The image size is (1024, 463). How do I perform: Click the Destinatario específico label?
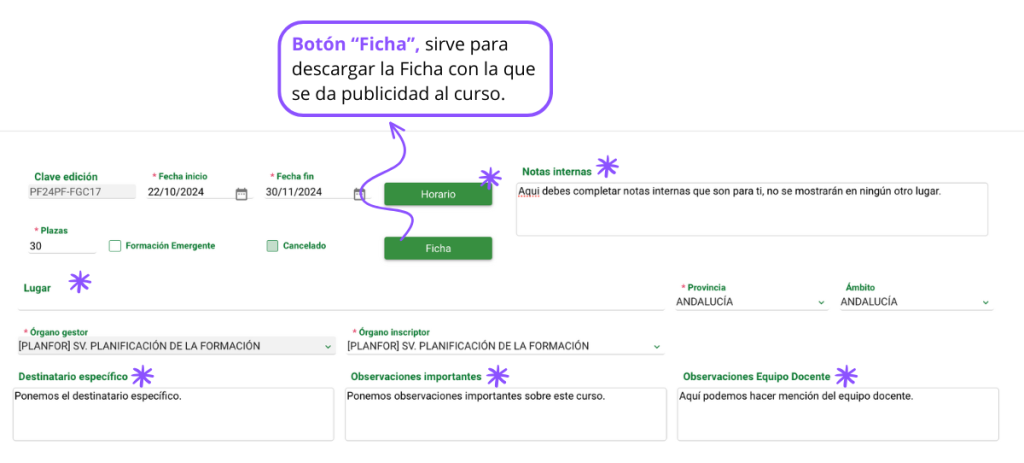pyautogui.click(x=73, y=377)
